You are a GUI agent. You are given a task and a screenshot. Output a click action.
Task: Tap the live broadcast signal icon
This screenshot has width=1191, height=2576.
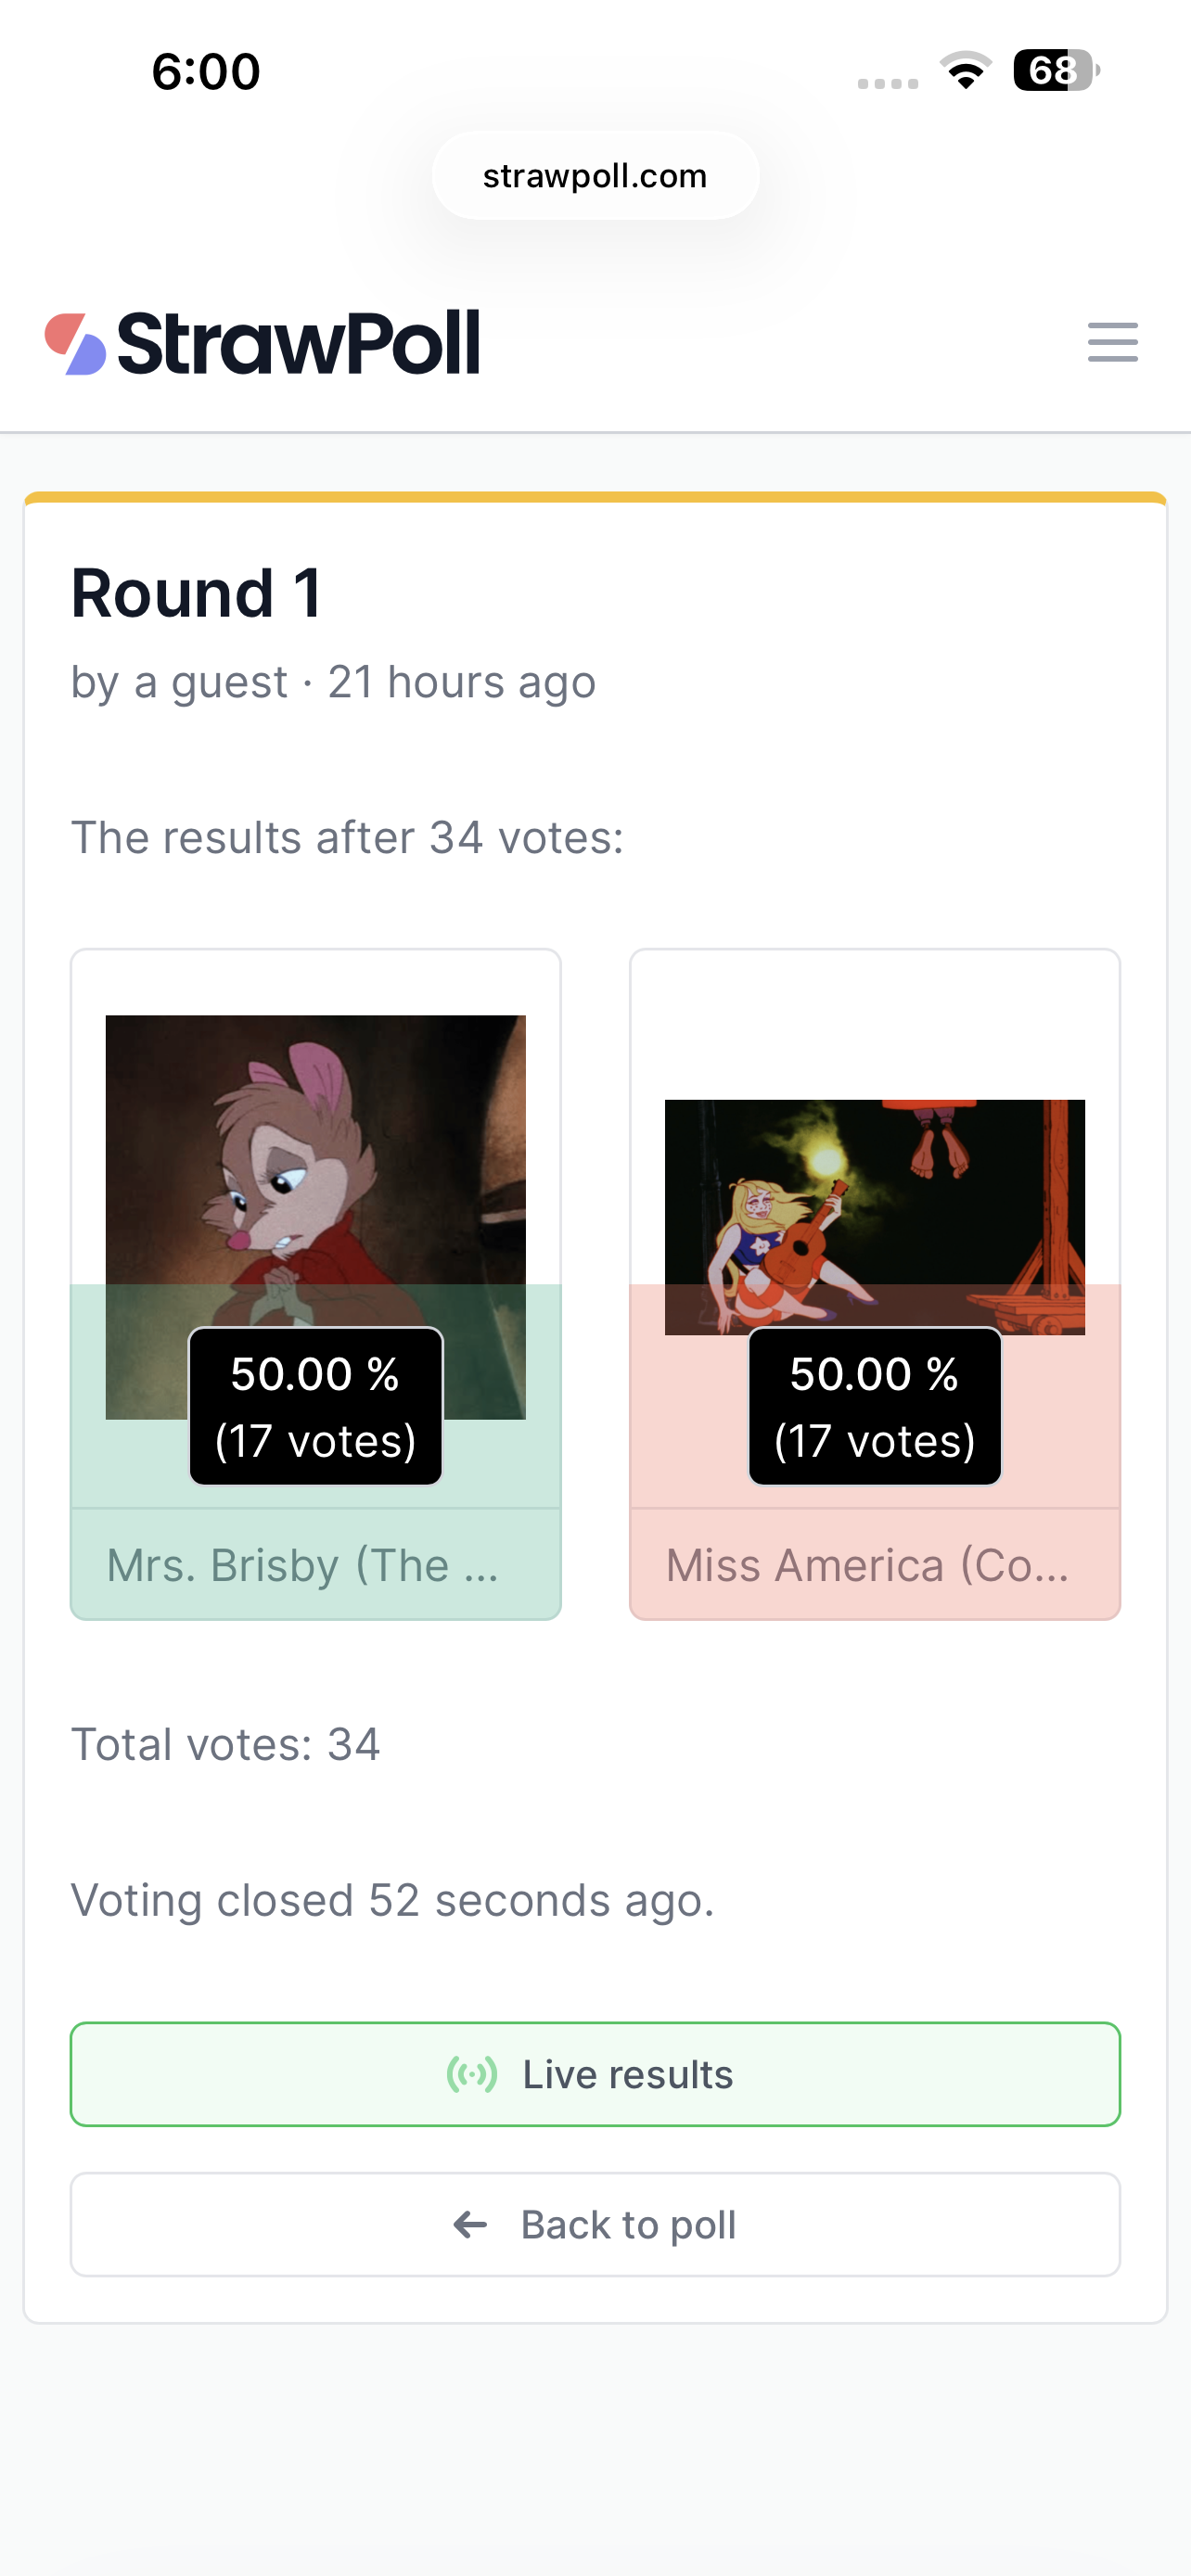pyautogui.click(x=471, y=2074)
